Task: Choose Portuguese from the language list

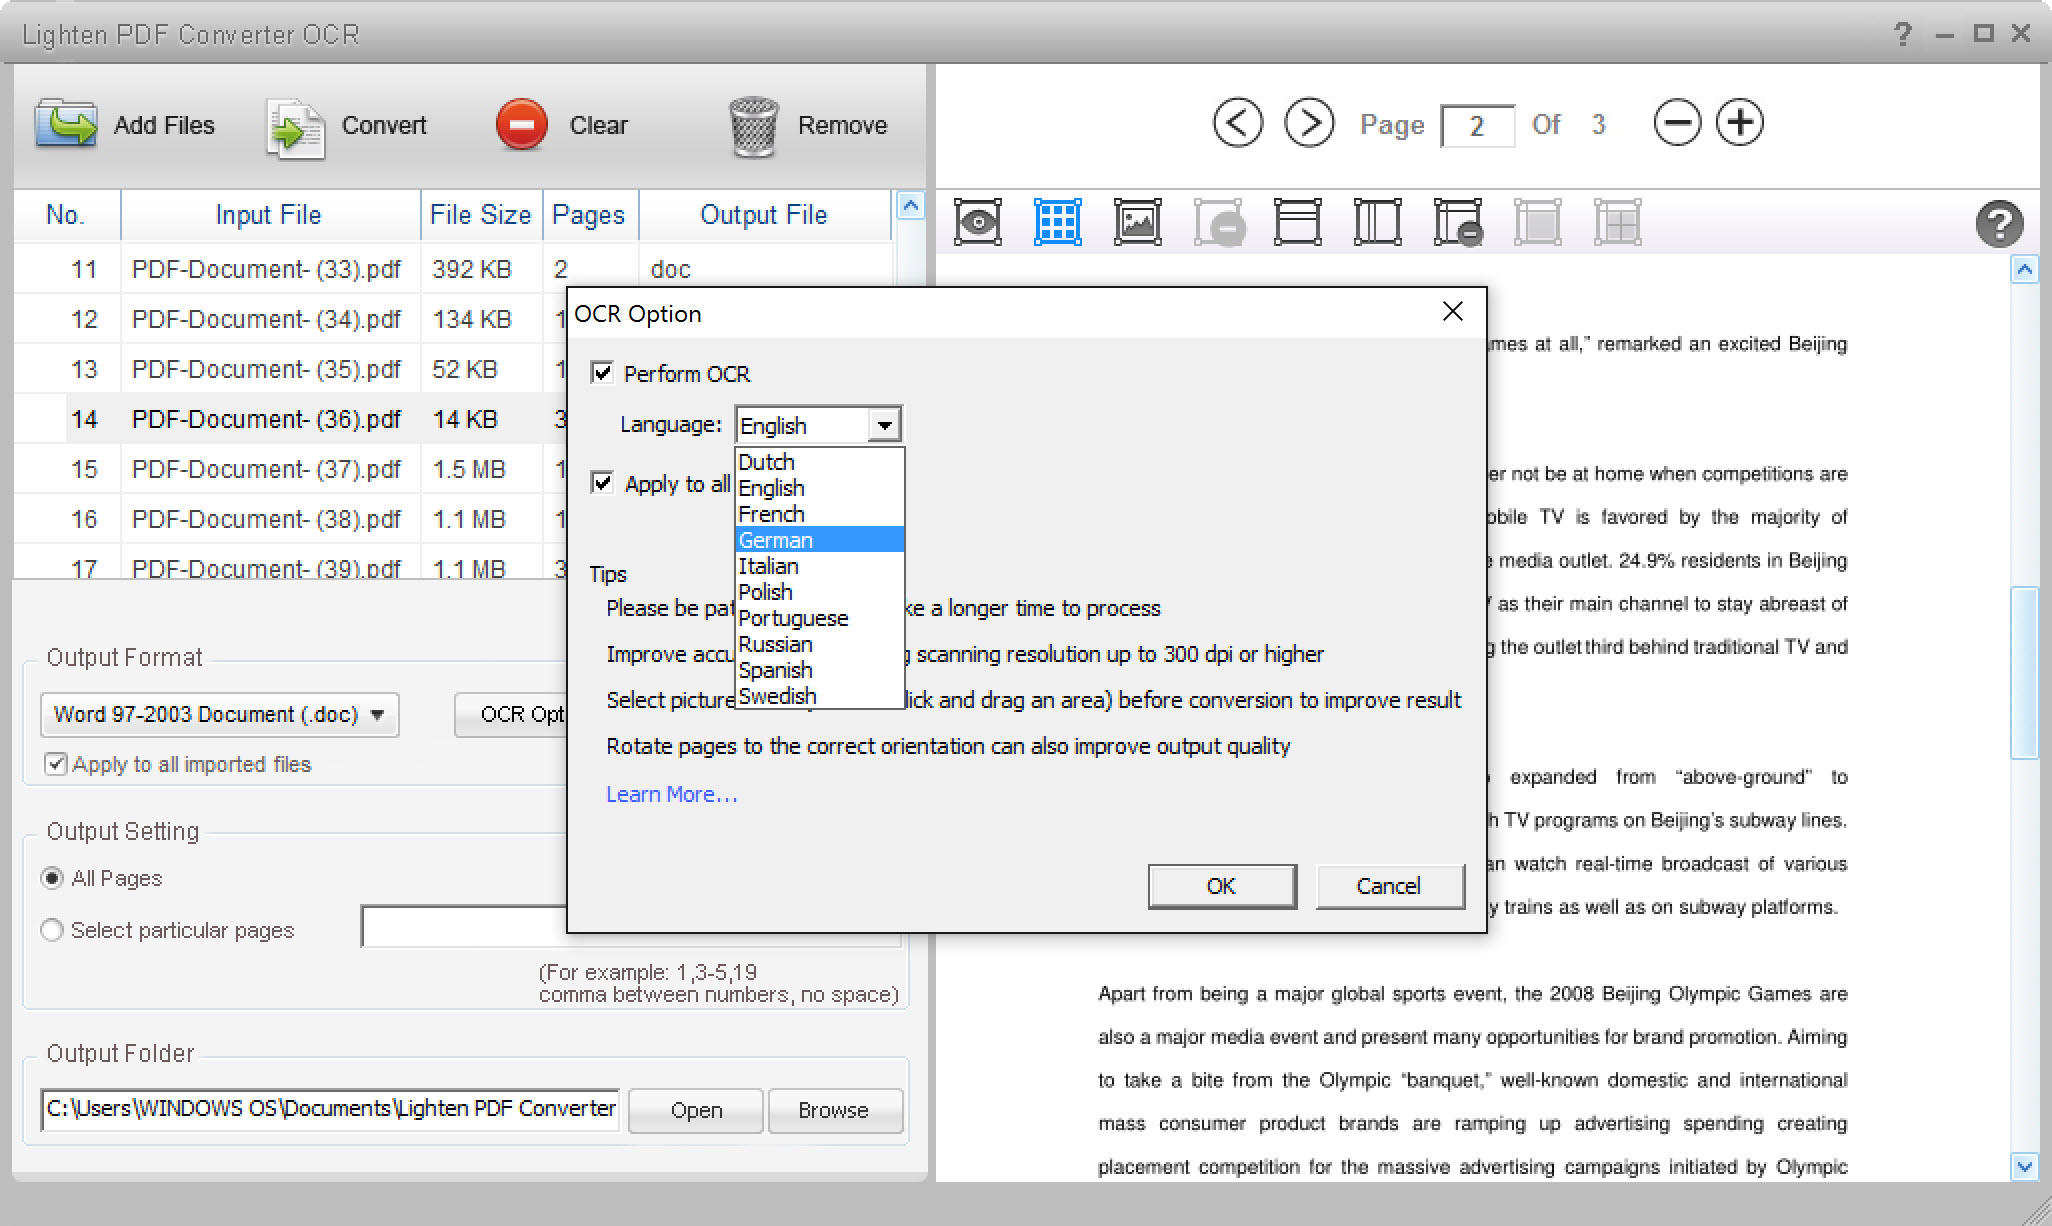Action: point(819,618)
